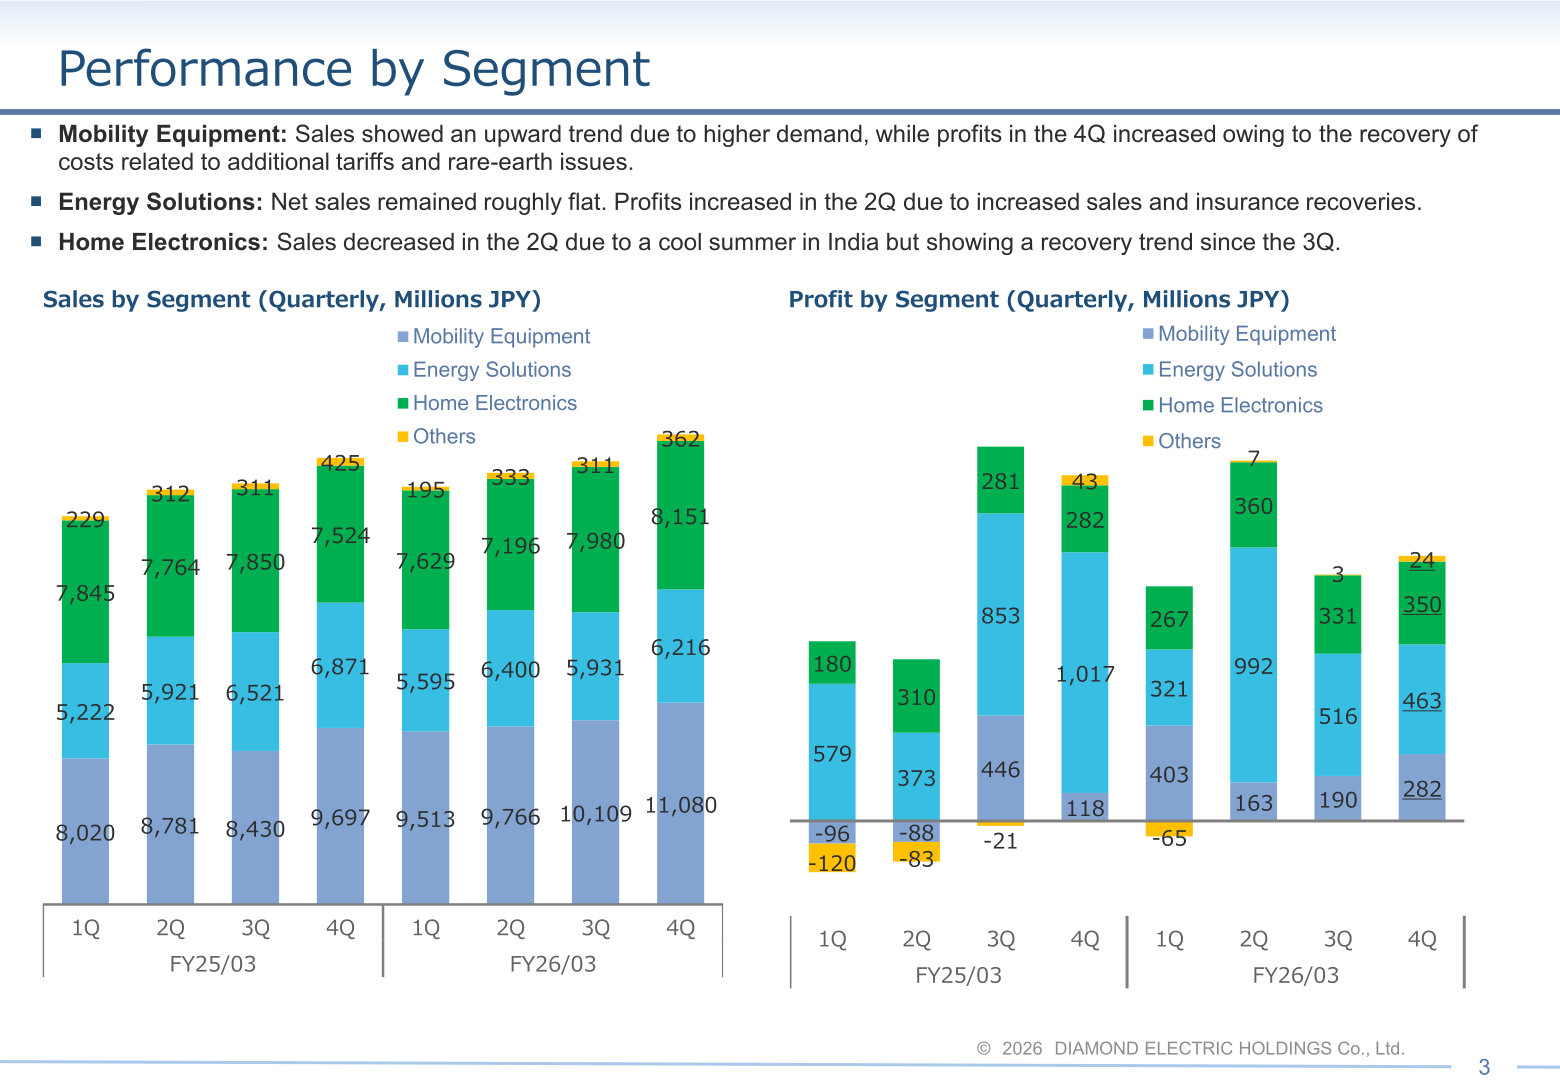Click the Home Electronics value "7,980"

[x=595, y=541]
